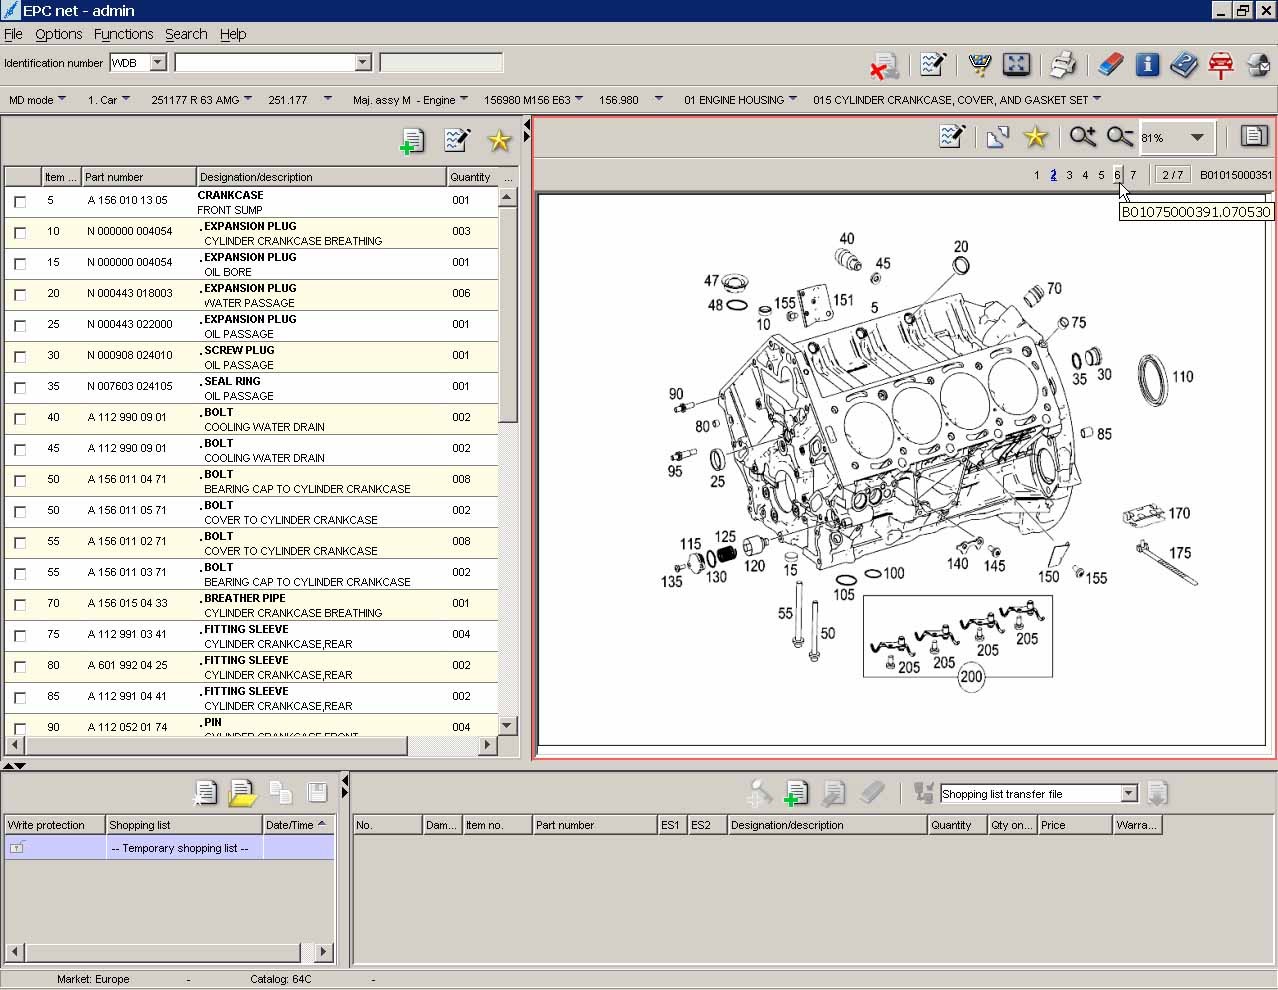
Task: Go to picture page 2
Action: pyautogui.click(x=1053, y=175)
